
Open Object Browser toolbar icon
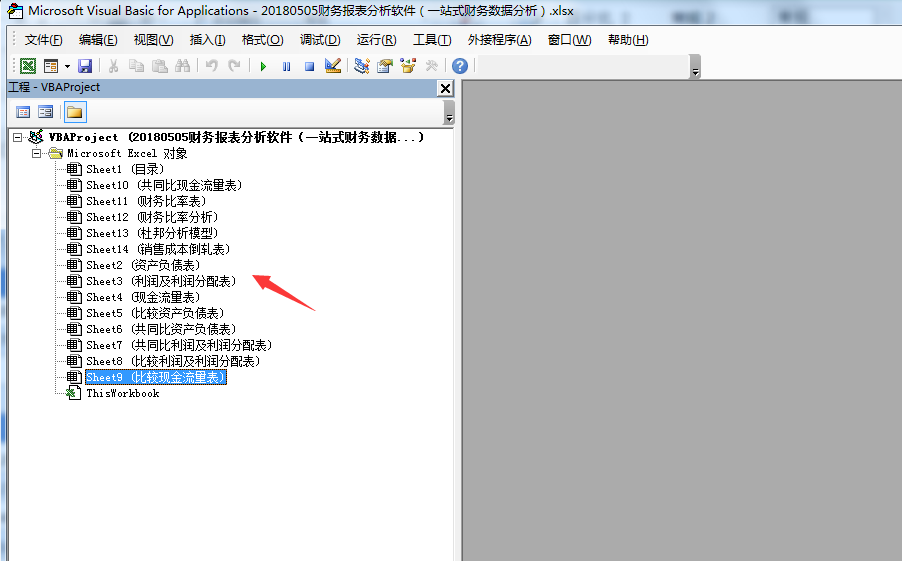pos(408,66)
